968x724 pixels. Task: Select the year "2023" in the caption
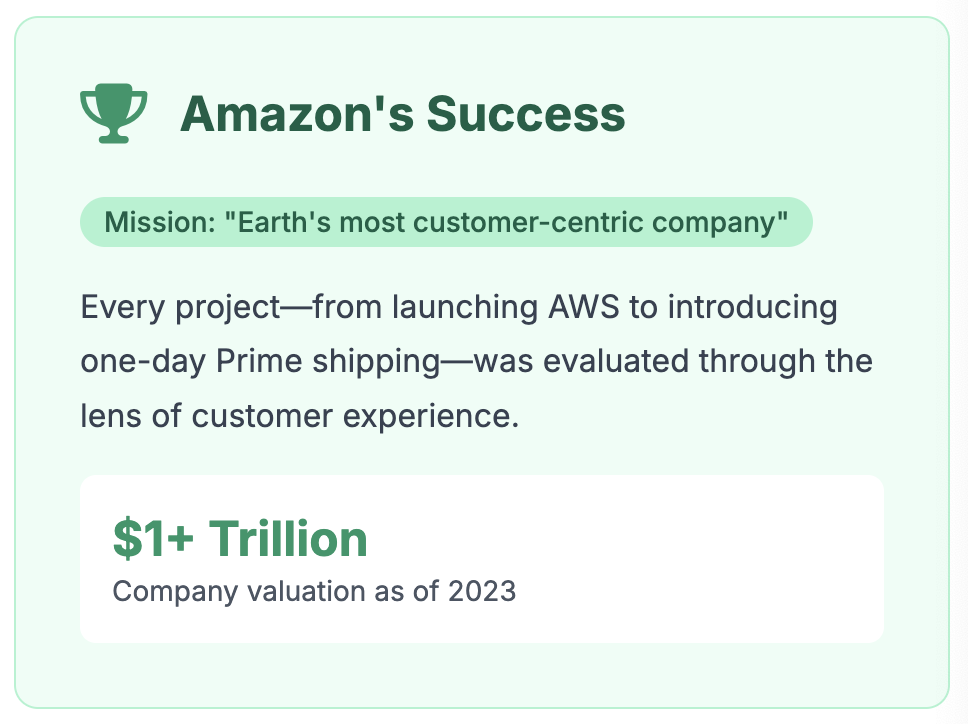coord(482,591)
